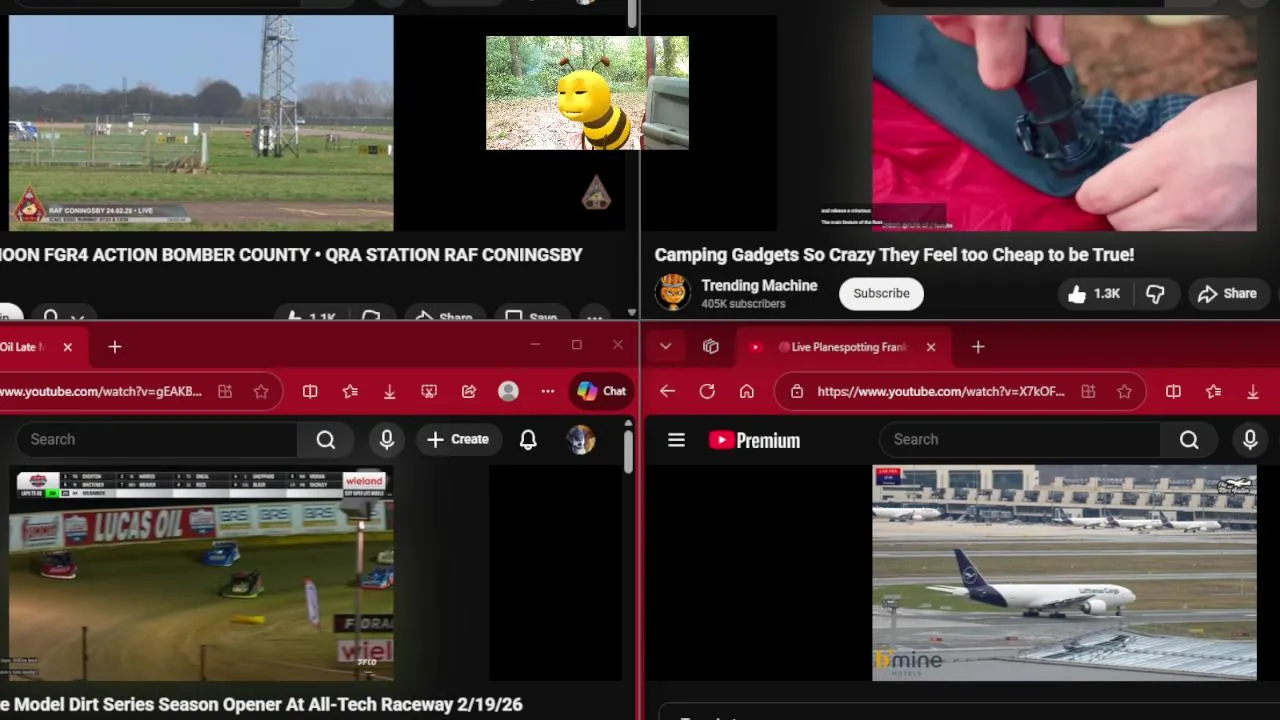Screen dimensions: 1280x720
Task: Close the Live Planespotting tab
Action: (x=931, y=347)
